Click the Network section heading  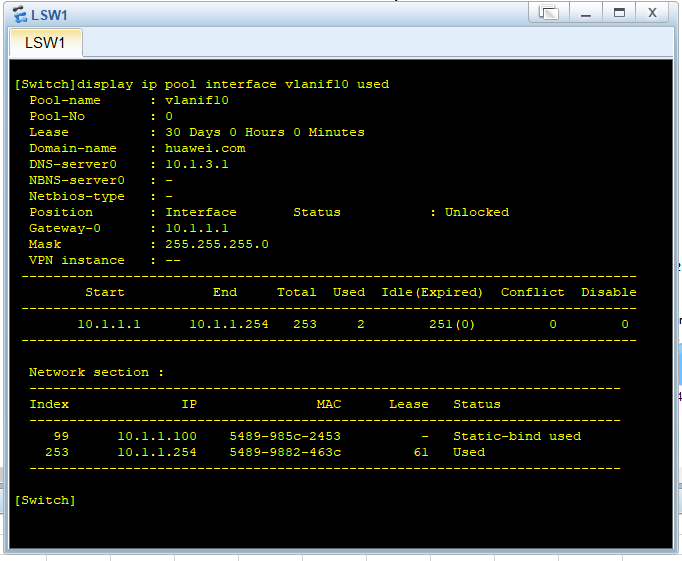tap(97, 372)
